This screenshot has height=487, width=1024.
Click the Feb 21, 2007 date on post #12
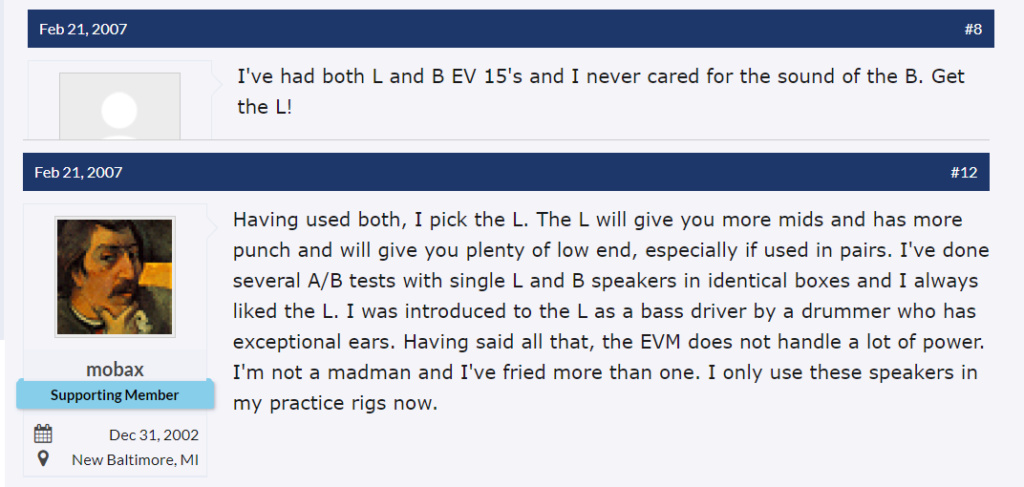pos(78,172)
